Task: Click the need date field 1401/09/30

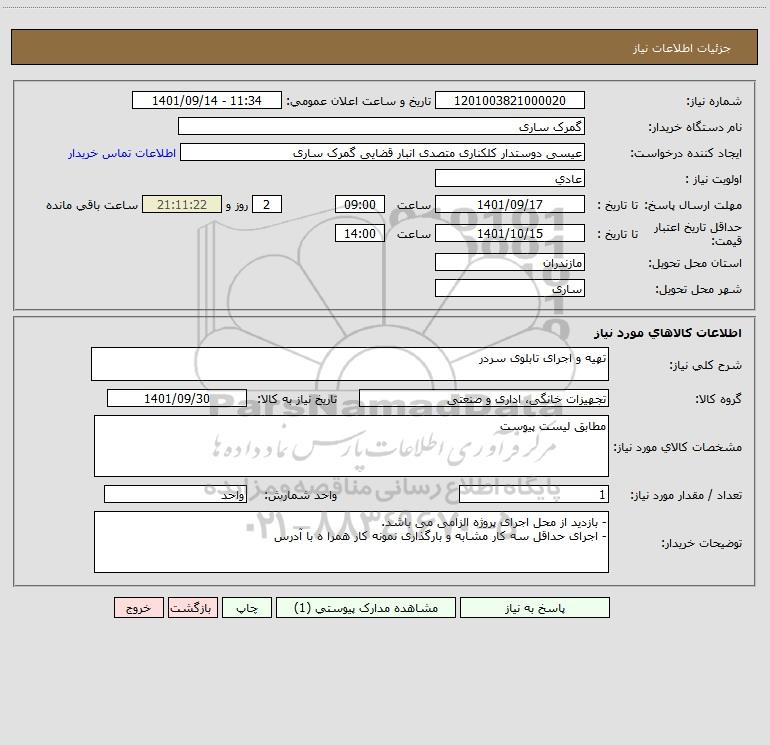Action: click(x=177, y=399)
